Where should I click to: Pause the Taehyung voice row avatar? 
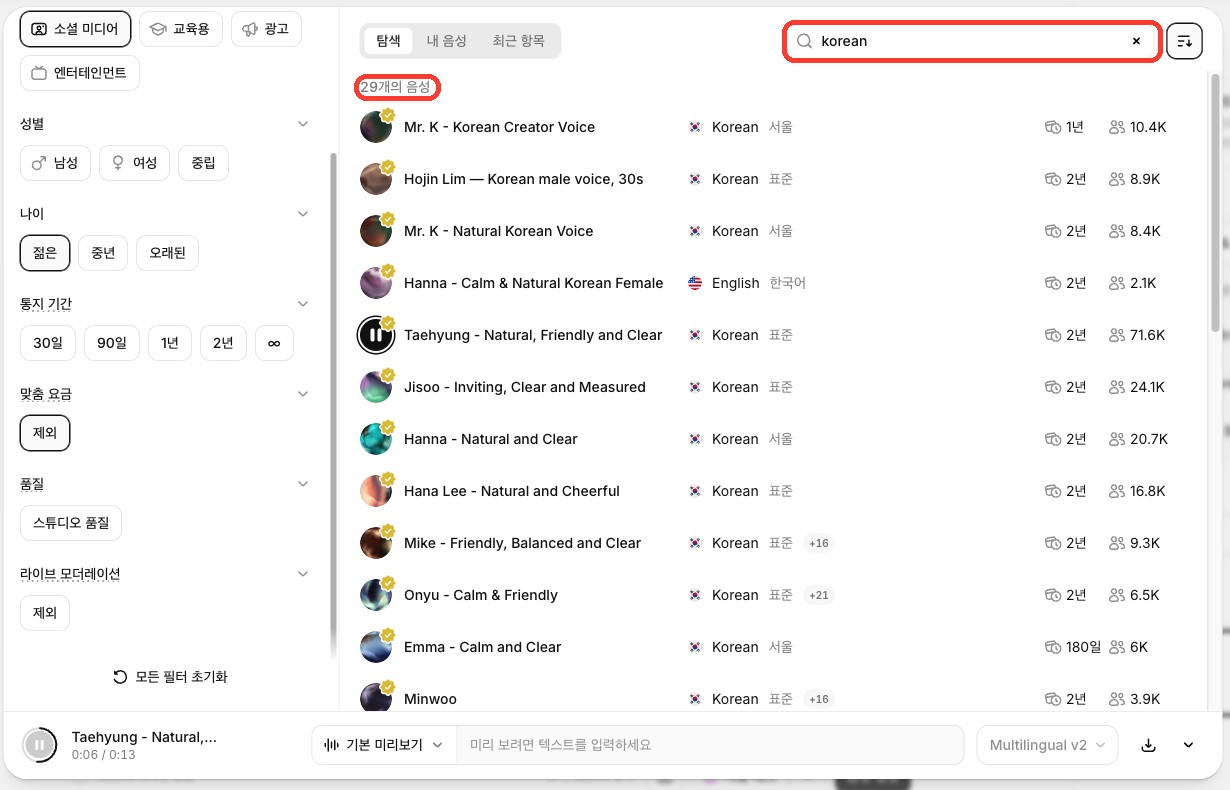coord(376,335)
